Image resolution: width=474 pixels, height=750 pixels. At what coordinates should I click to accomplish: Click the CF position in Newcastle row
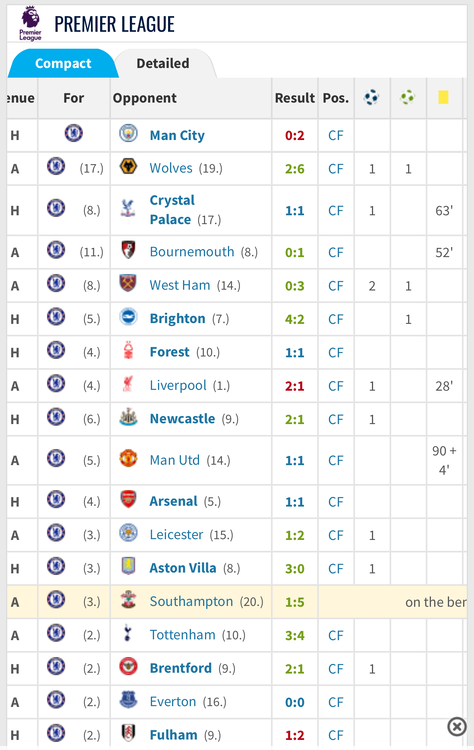point(335,419)
